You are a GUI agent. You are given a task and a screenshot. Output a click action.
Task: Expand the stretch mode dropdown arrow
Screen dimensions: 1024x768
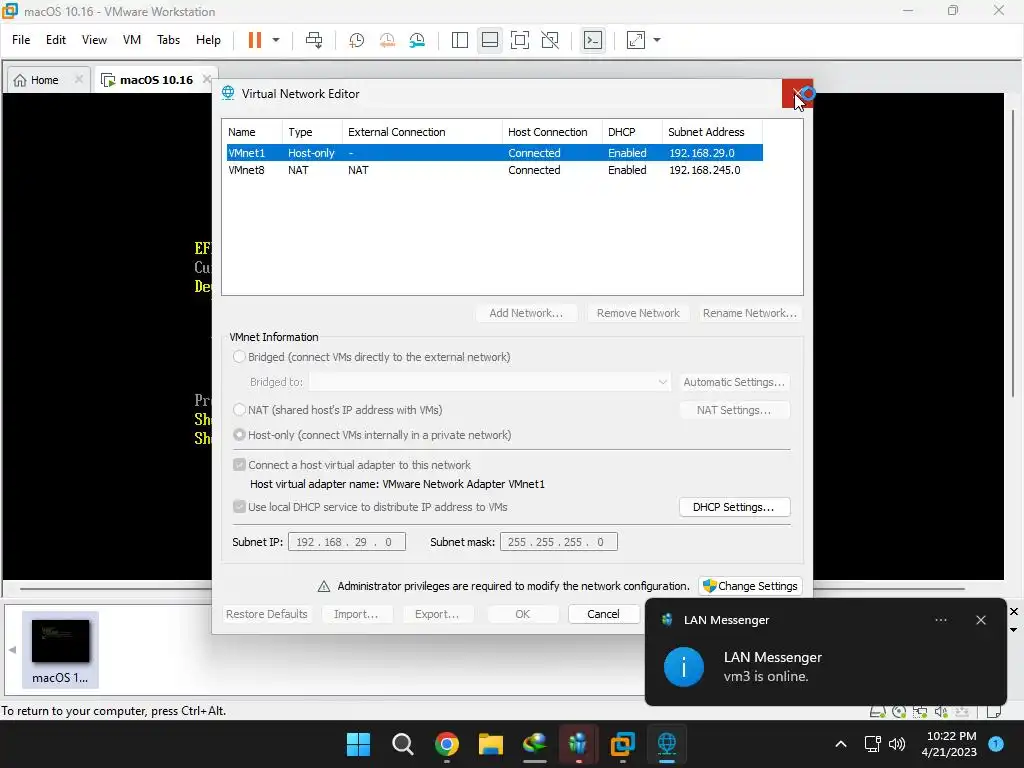click(x=657, y=40)
